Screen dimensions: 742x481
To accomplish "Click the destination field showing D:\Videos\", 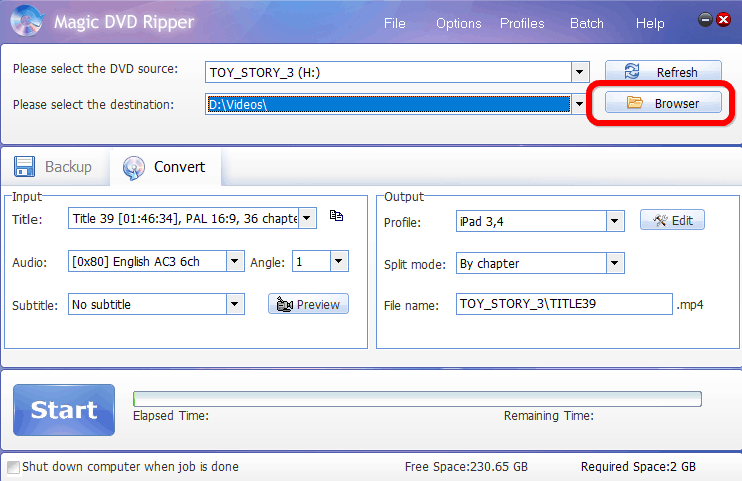I will pos(388,104).
